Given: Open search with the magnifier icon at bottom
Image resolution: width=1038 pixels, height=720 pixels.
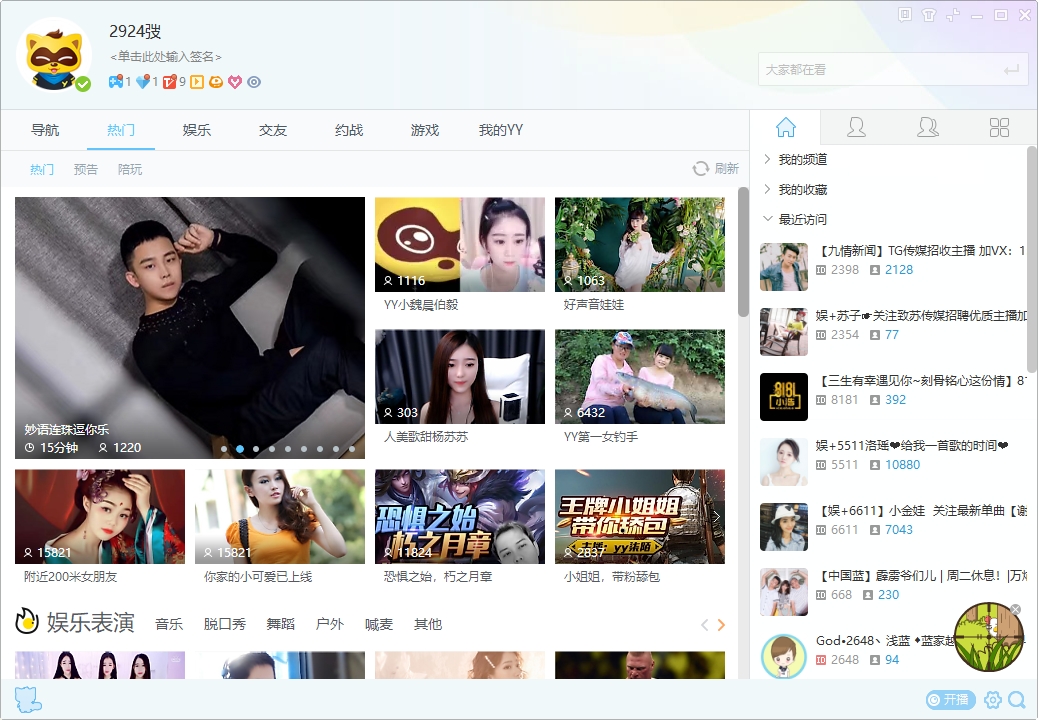Looking at the screenshot, I should click(1016, 699).
